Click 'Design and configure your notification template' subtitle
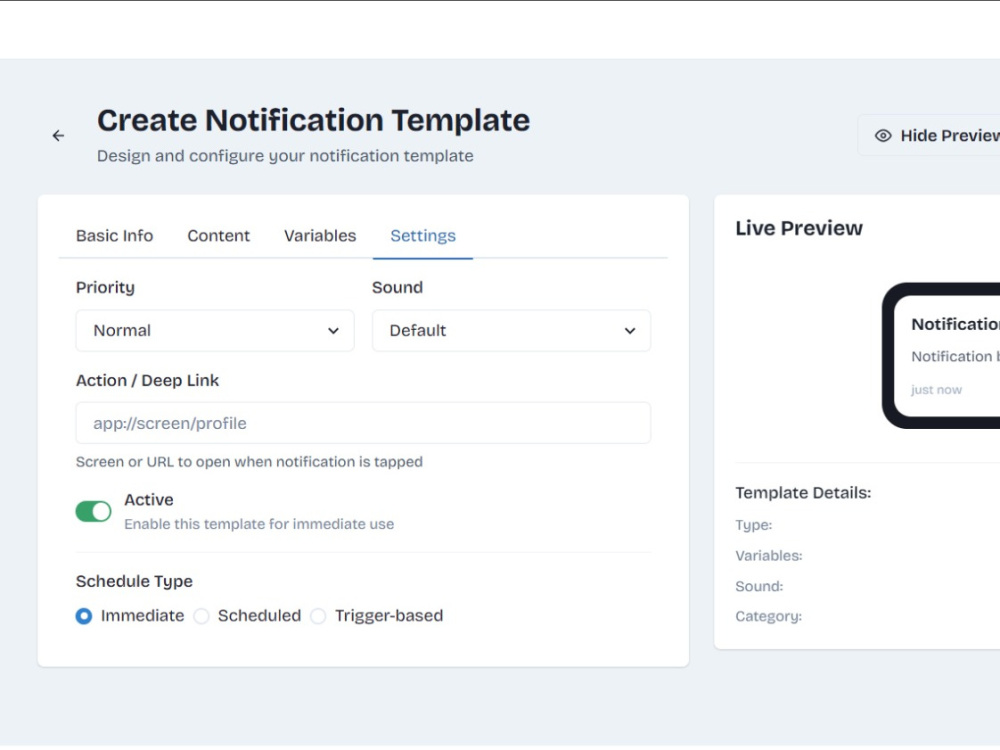The image size is (1000, 750). (x=285, y=156)
